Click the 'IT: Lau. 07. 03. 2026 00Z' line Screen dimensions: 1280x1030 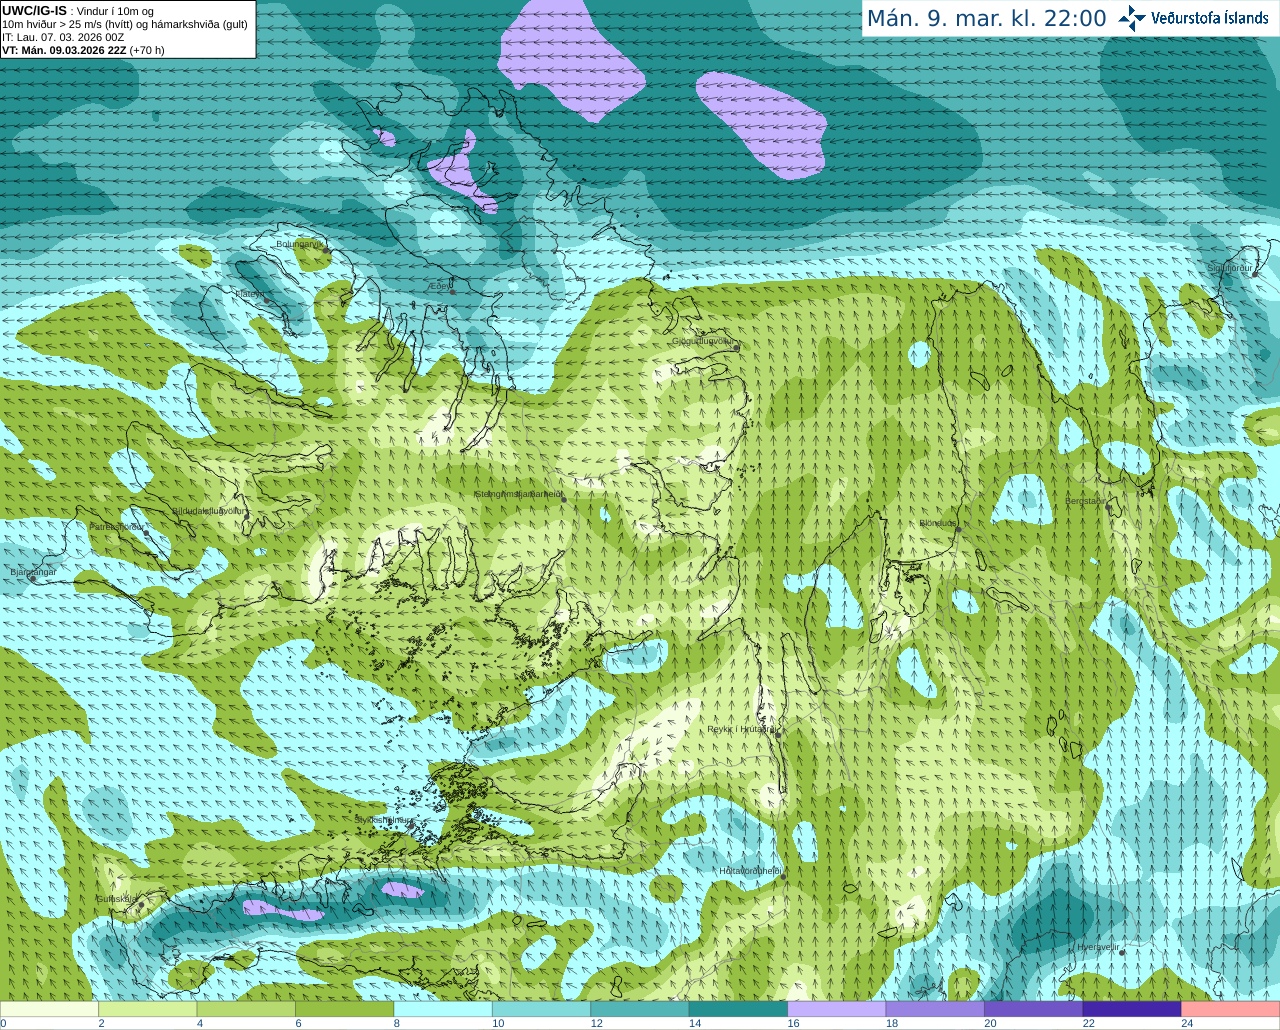click(63, 37)
